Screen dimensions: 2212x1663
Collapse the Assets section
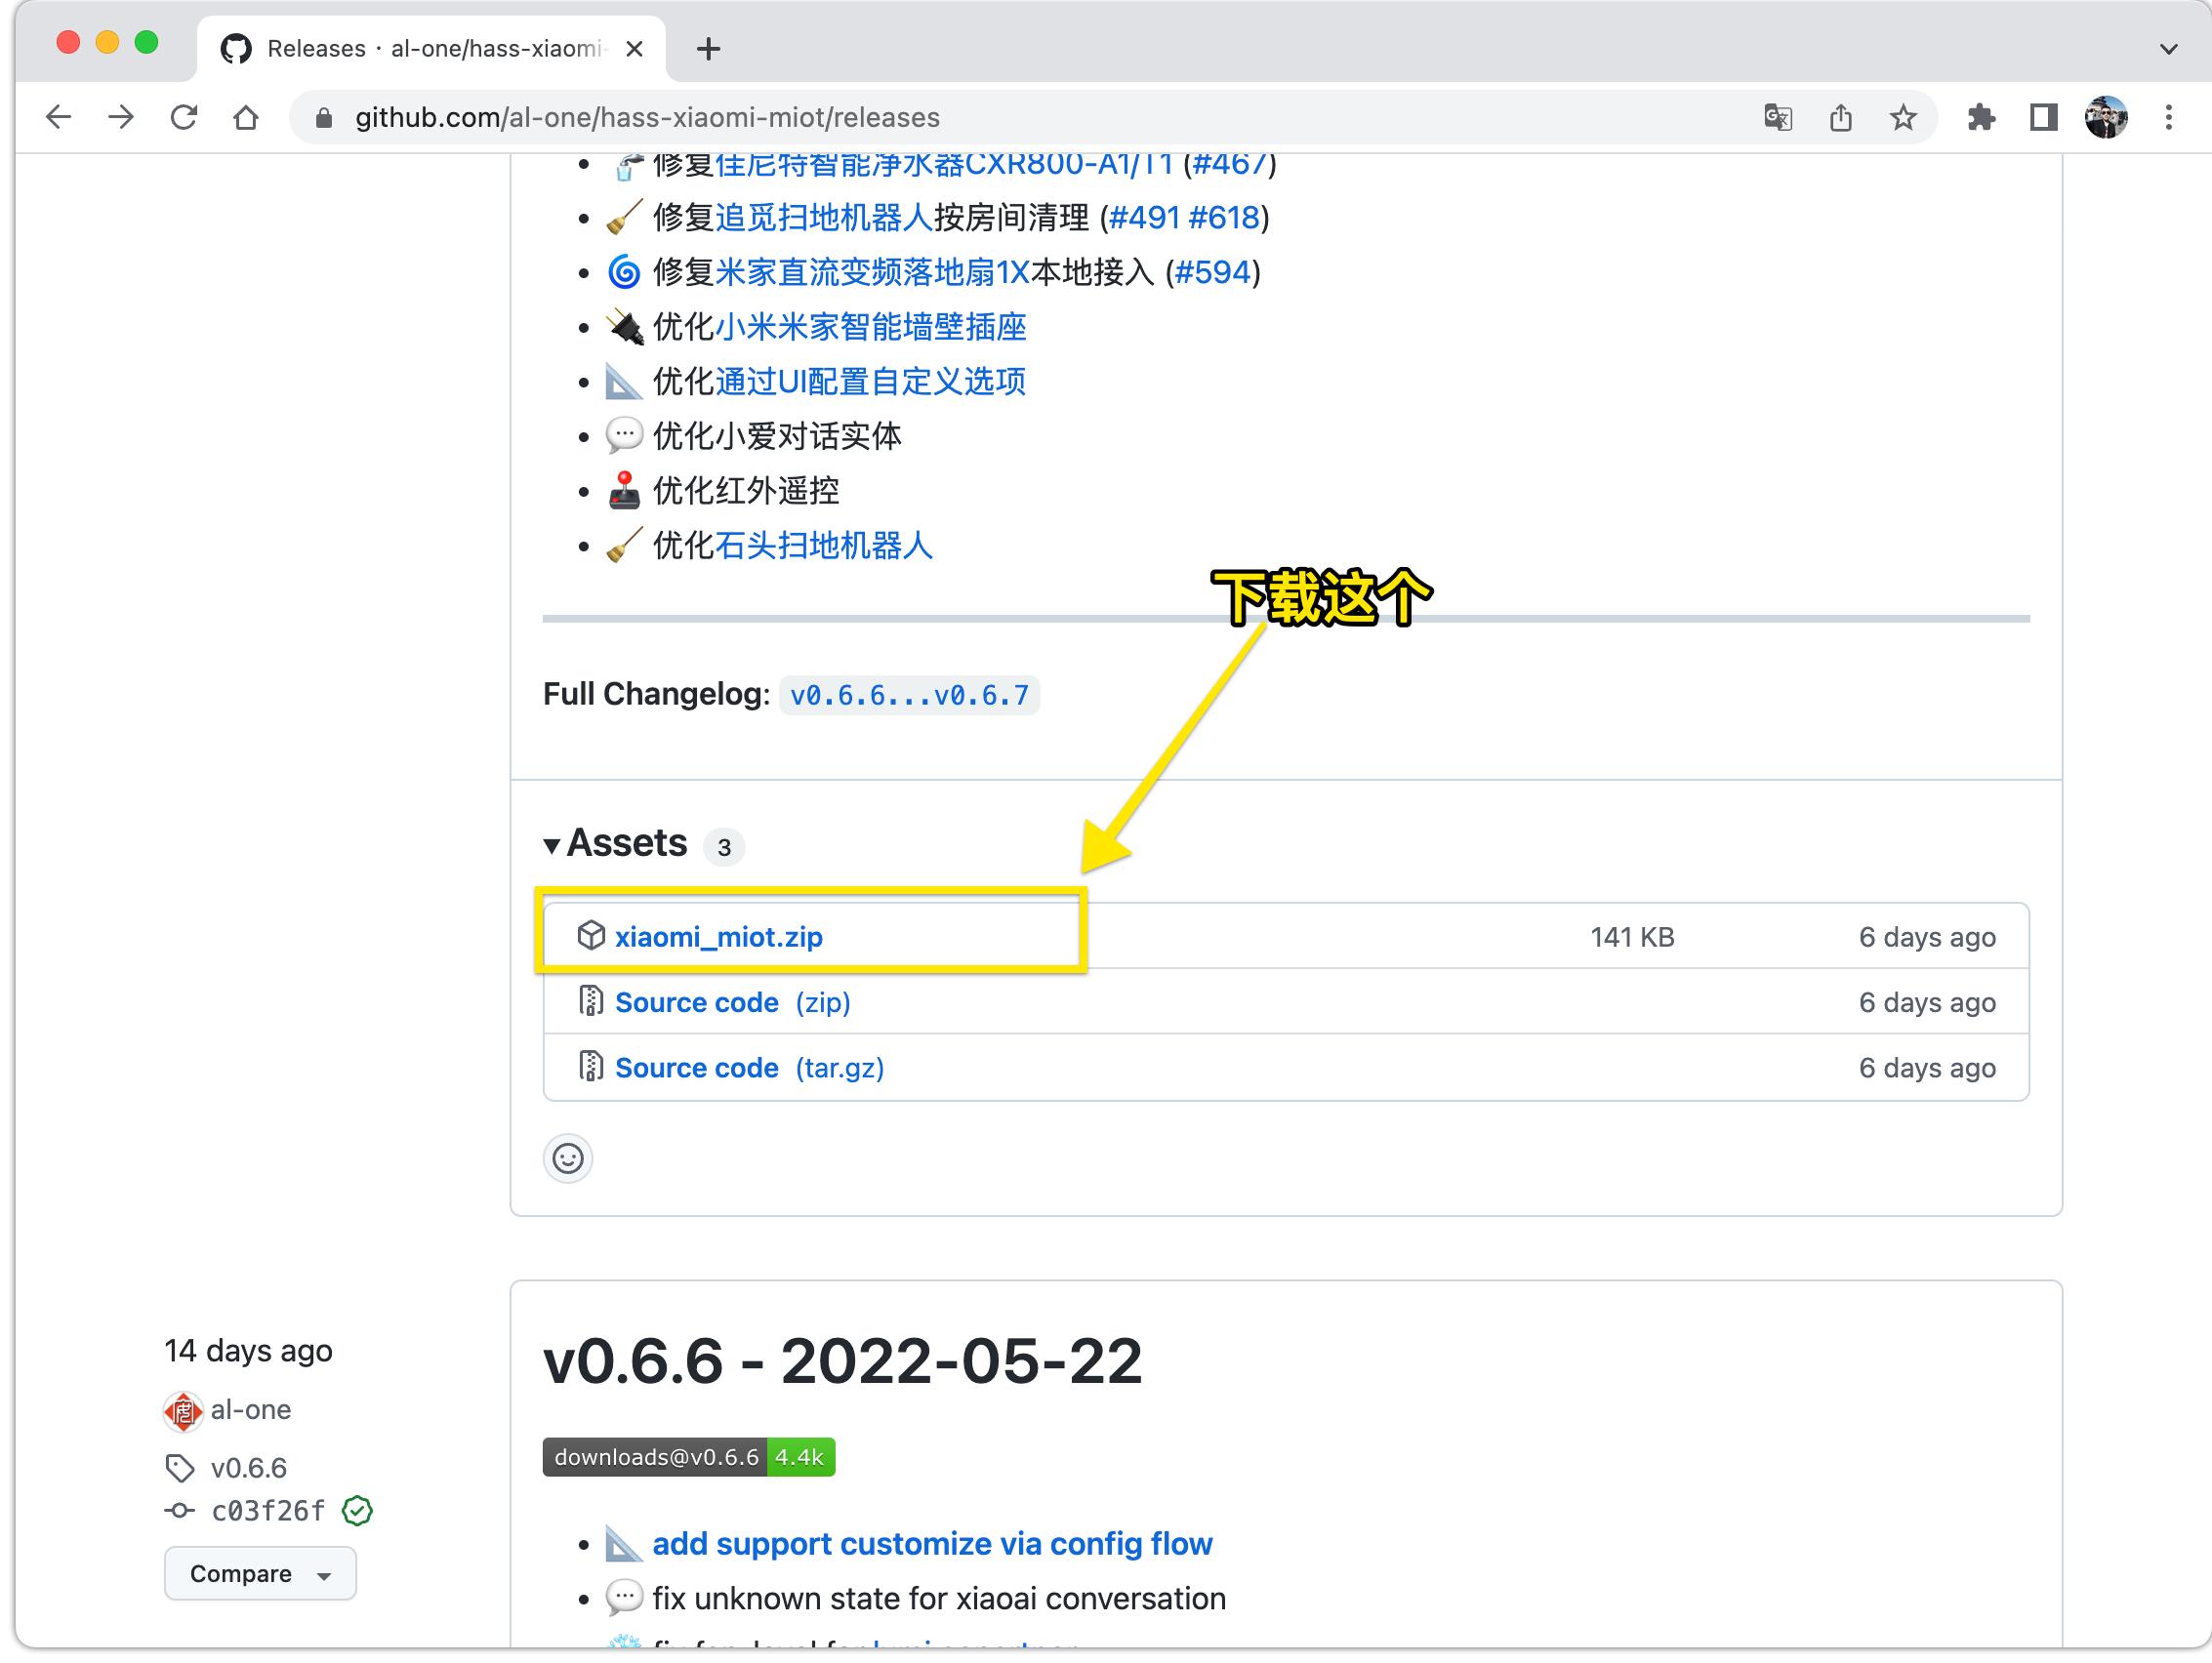(x=552, y=845)
